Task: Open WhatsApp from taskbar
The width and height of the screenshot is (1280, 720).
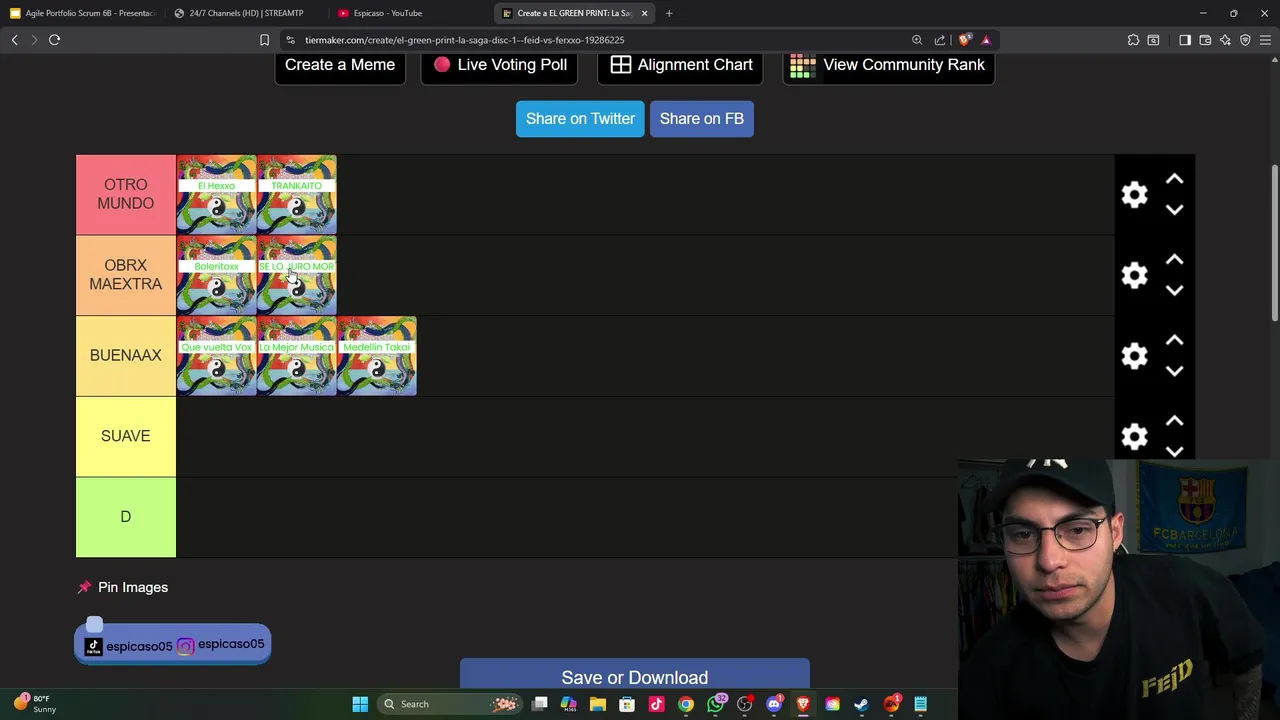Action: [715, 704]
